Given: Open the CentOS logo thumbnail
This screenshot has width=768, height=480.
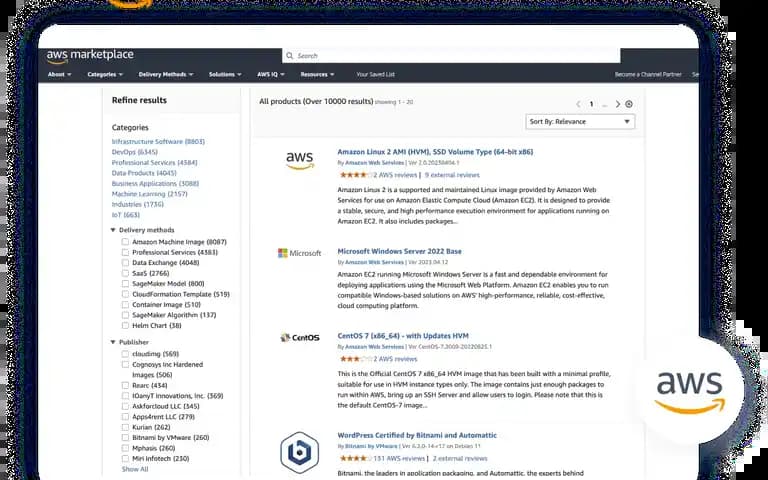Looking at the screenshot, I should click(x=299, y=337).
